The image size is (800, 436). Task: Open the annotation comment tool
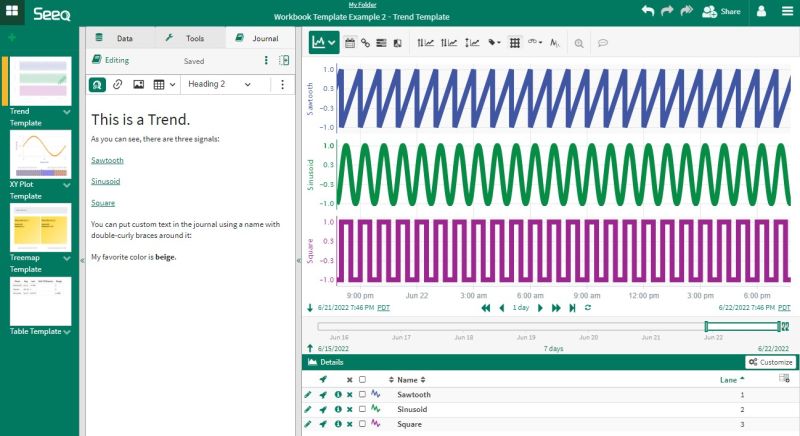[x=603, y=43]
